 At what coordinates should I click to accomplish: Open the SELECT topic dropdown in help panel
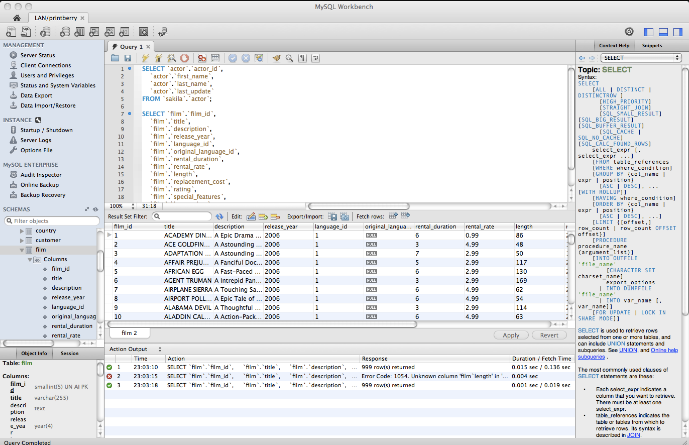[x=640, y=59]
